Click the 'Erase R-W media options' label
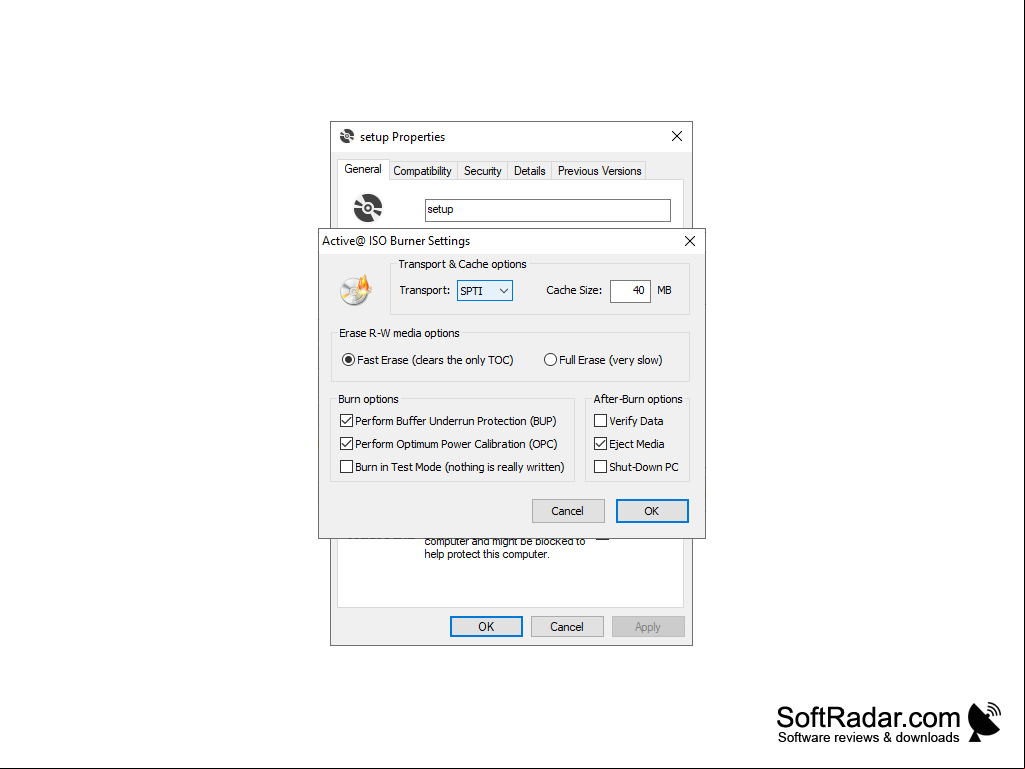Viewport: 1025px width, 769px height. [x=399, y=333]
